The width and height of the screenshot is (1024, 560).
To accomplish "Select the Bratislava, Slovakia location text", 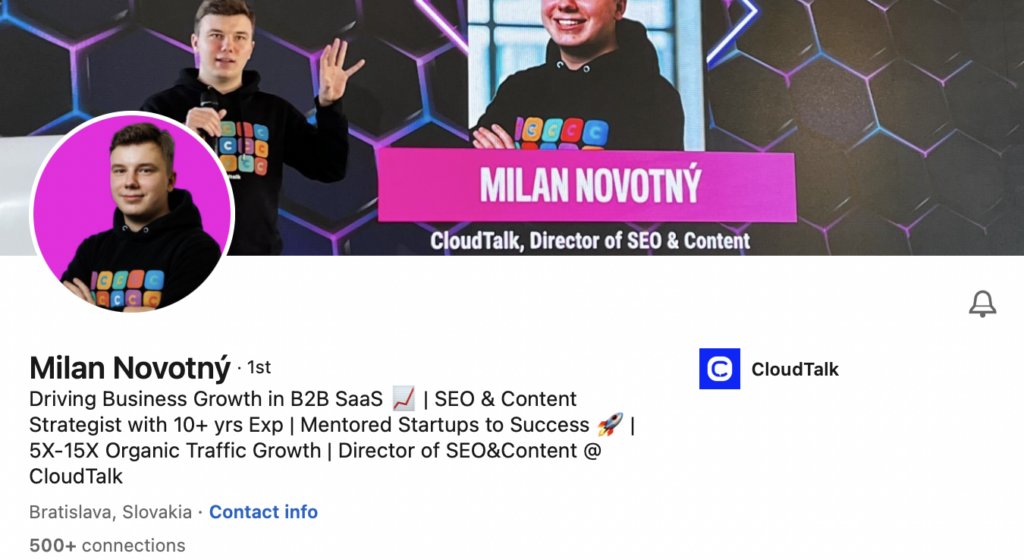I will tap(110, 512).
